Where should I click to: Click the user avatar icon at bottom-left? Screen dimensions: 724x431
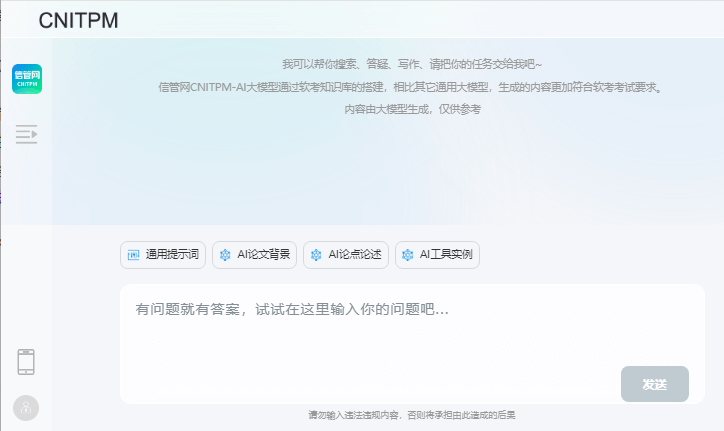(26, 407)
